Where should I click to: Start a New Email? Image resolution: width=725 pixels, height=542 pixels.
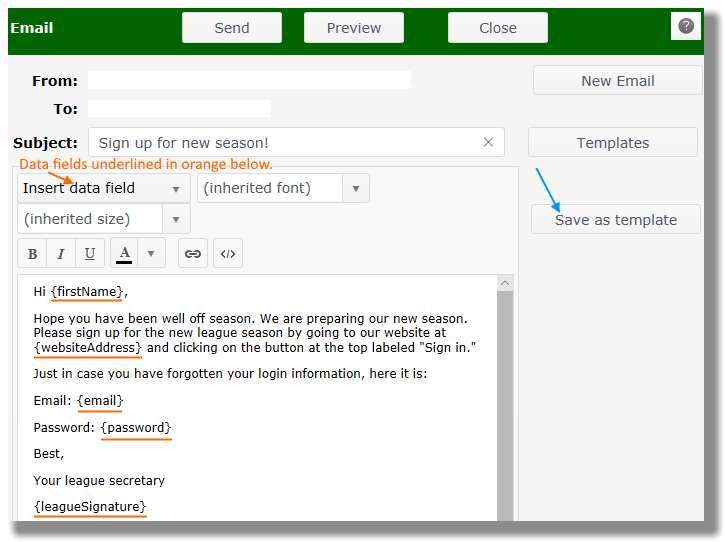coord(617,81)
